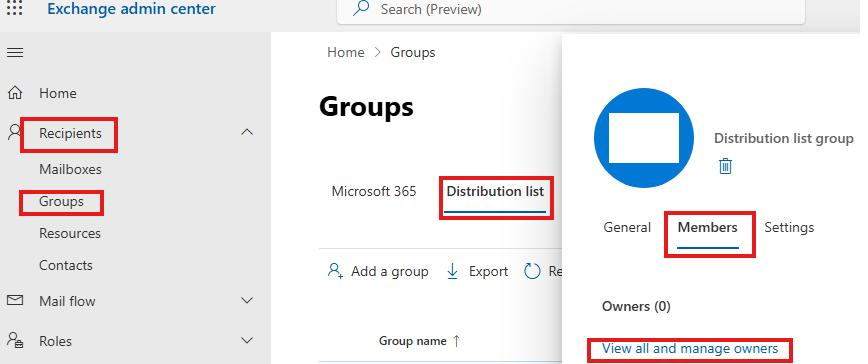Image resolution: width=868 pixels, height=364 pixels.
Task: Select Recipients in the sidebar
Action: coord(70,133)
